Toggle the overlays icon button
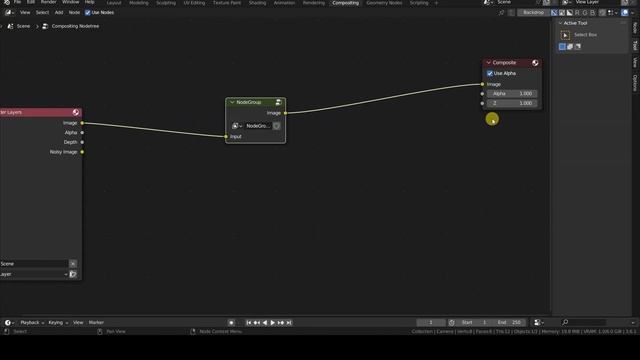The height and width of the screenshot is (360, 640). 625,13
